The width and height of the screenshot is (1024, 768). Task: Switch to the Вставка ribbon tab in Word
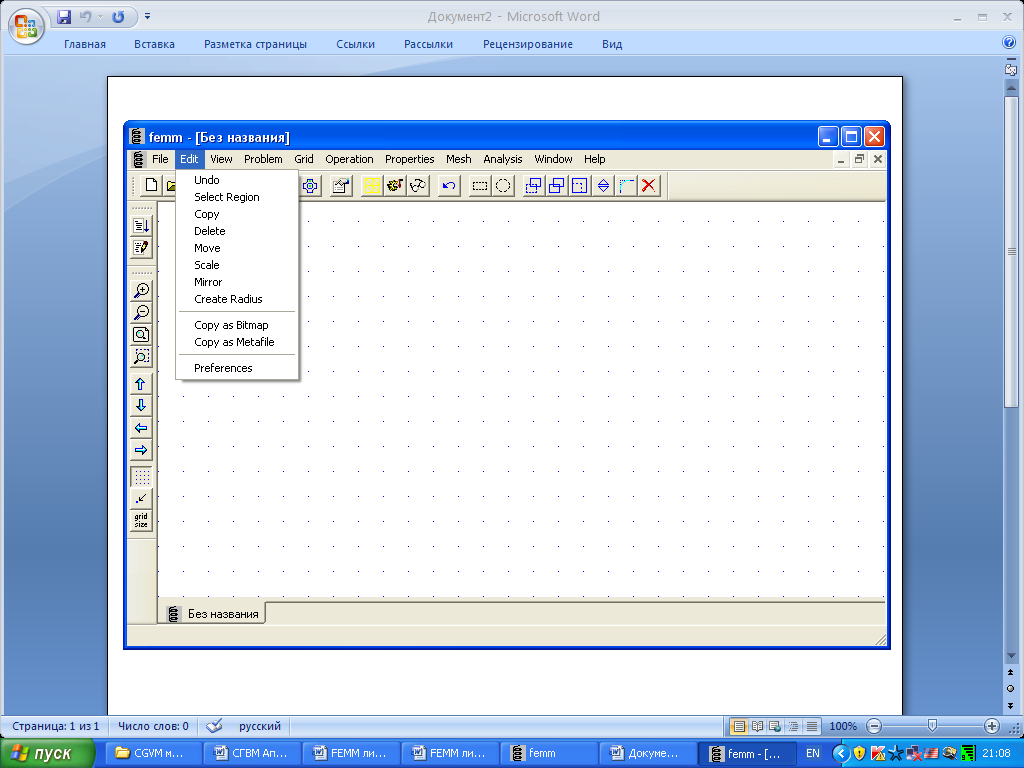point(154,44)
